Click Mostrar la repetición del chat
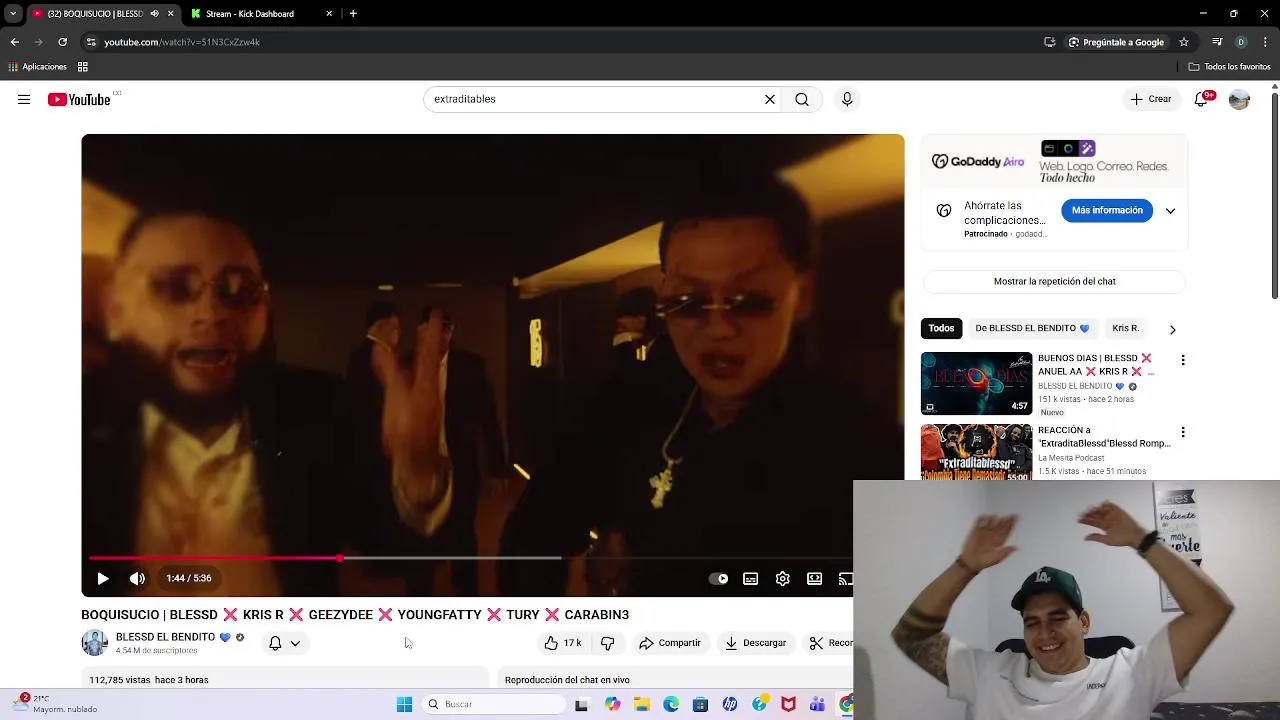 coord(1054,281)
